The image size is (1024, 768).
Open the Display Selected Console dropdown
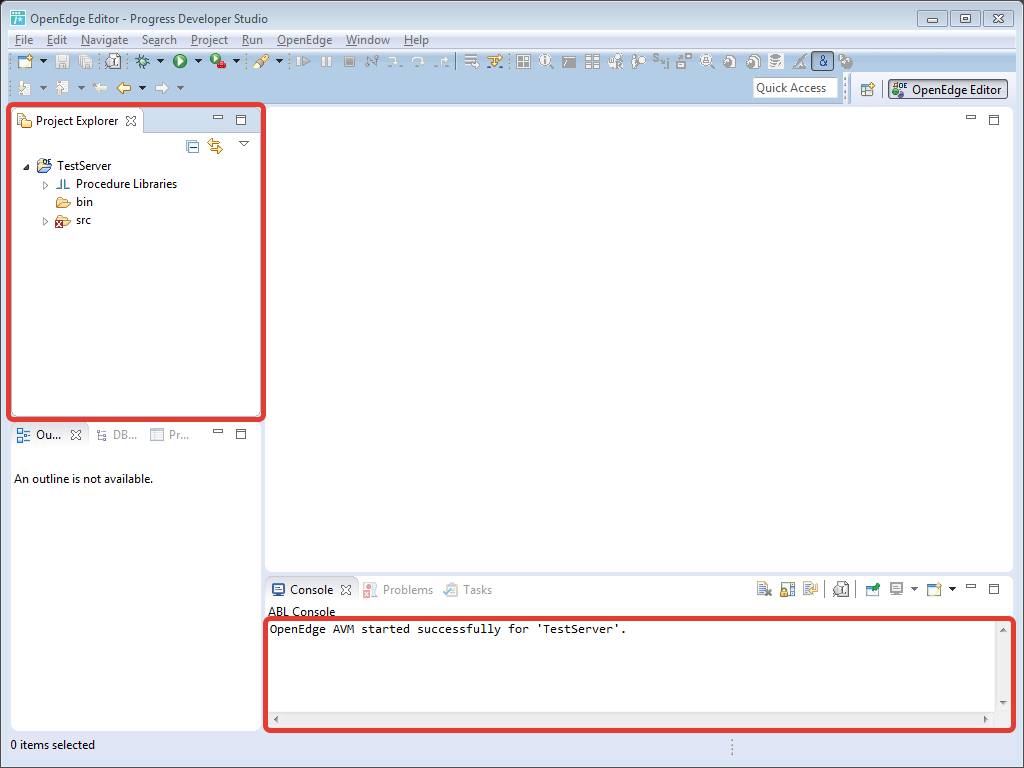point(914,589)
